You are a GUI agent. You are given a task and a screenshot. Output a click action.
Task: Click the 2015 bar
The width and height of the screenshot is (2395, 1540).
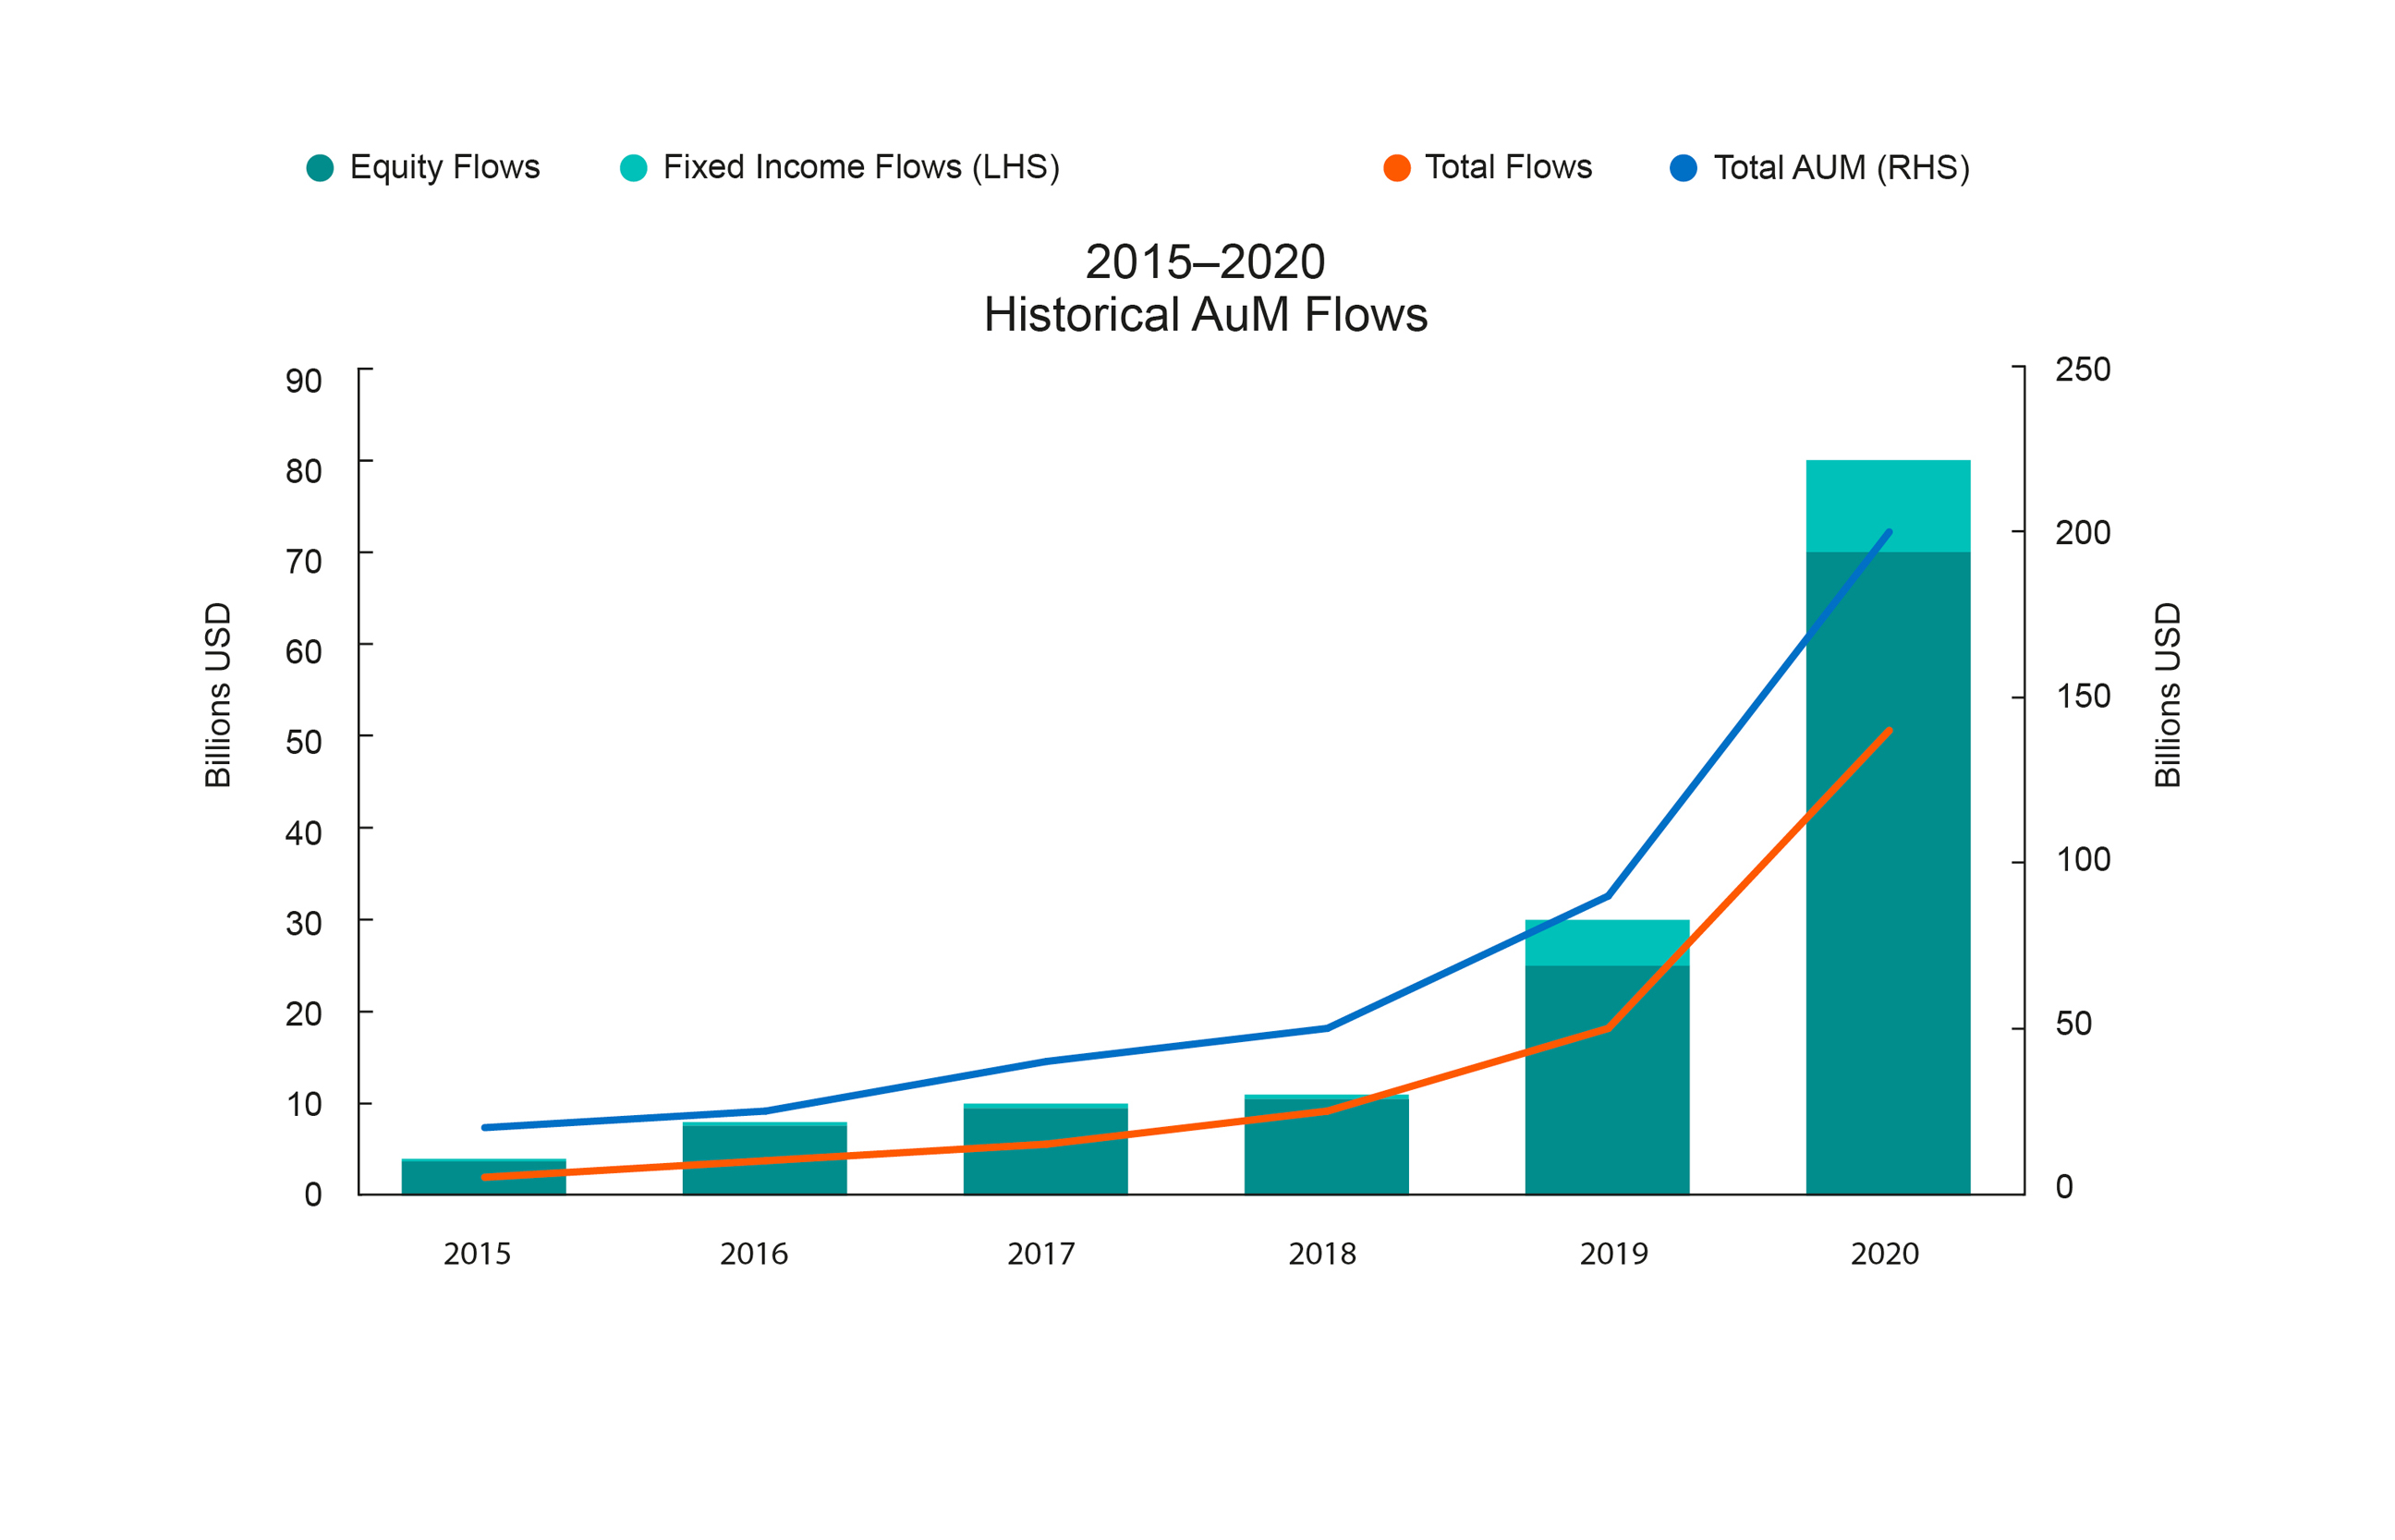484,1177
